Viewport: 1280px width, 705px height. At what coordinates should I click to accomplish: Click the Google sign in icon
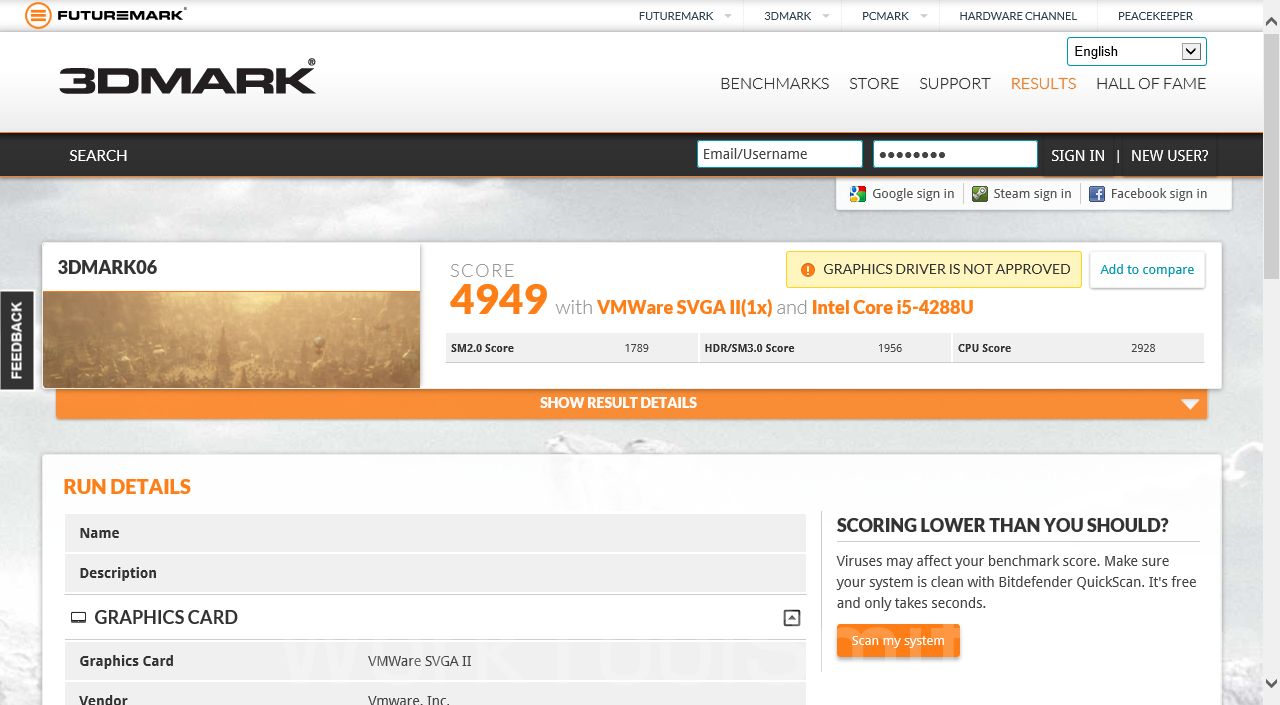(x=857, y=194)
